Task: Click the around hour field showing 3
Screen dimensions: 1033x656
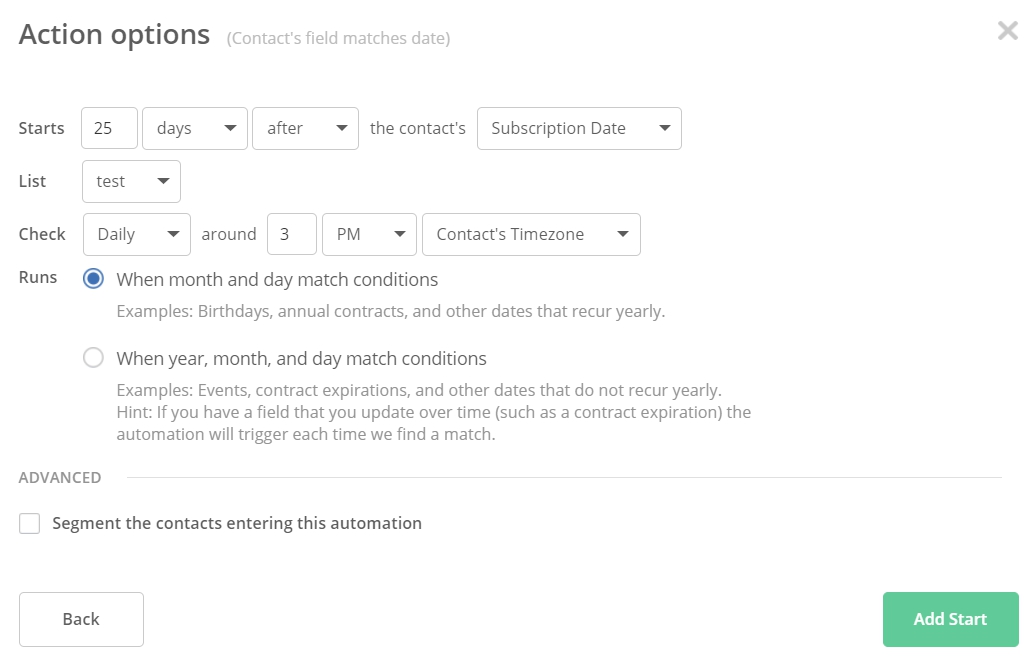Action: 292,234
